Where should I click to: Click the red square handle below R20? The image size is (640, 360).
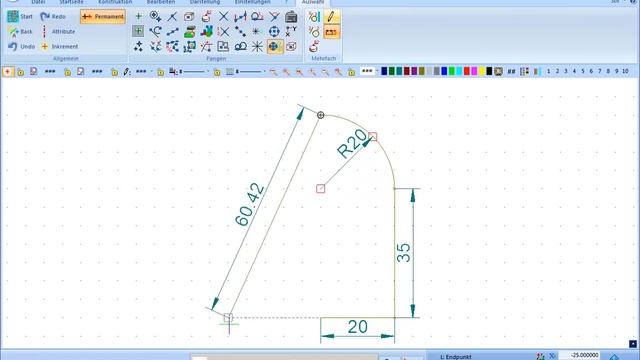click(321, 189)
